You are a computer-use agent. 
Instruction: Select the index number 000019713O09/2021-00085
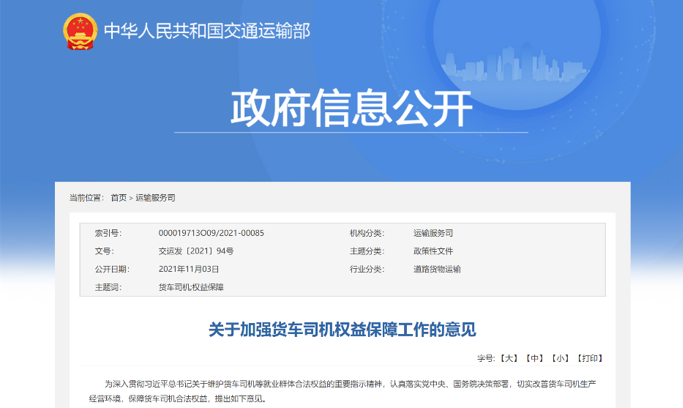click(211, 233)
